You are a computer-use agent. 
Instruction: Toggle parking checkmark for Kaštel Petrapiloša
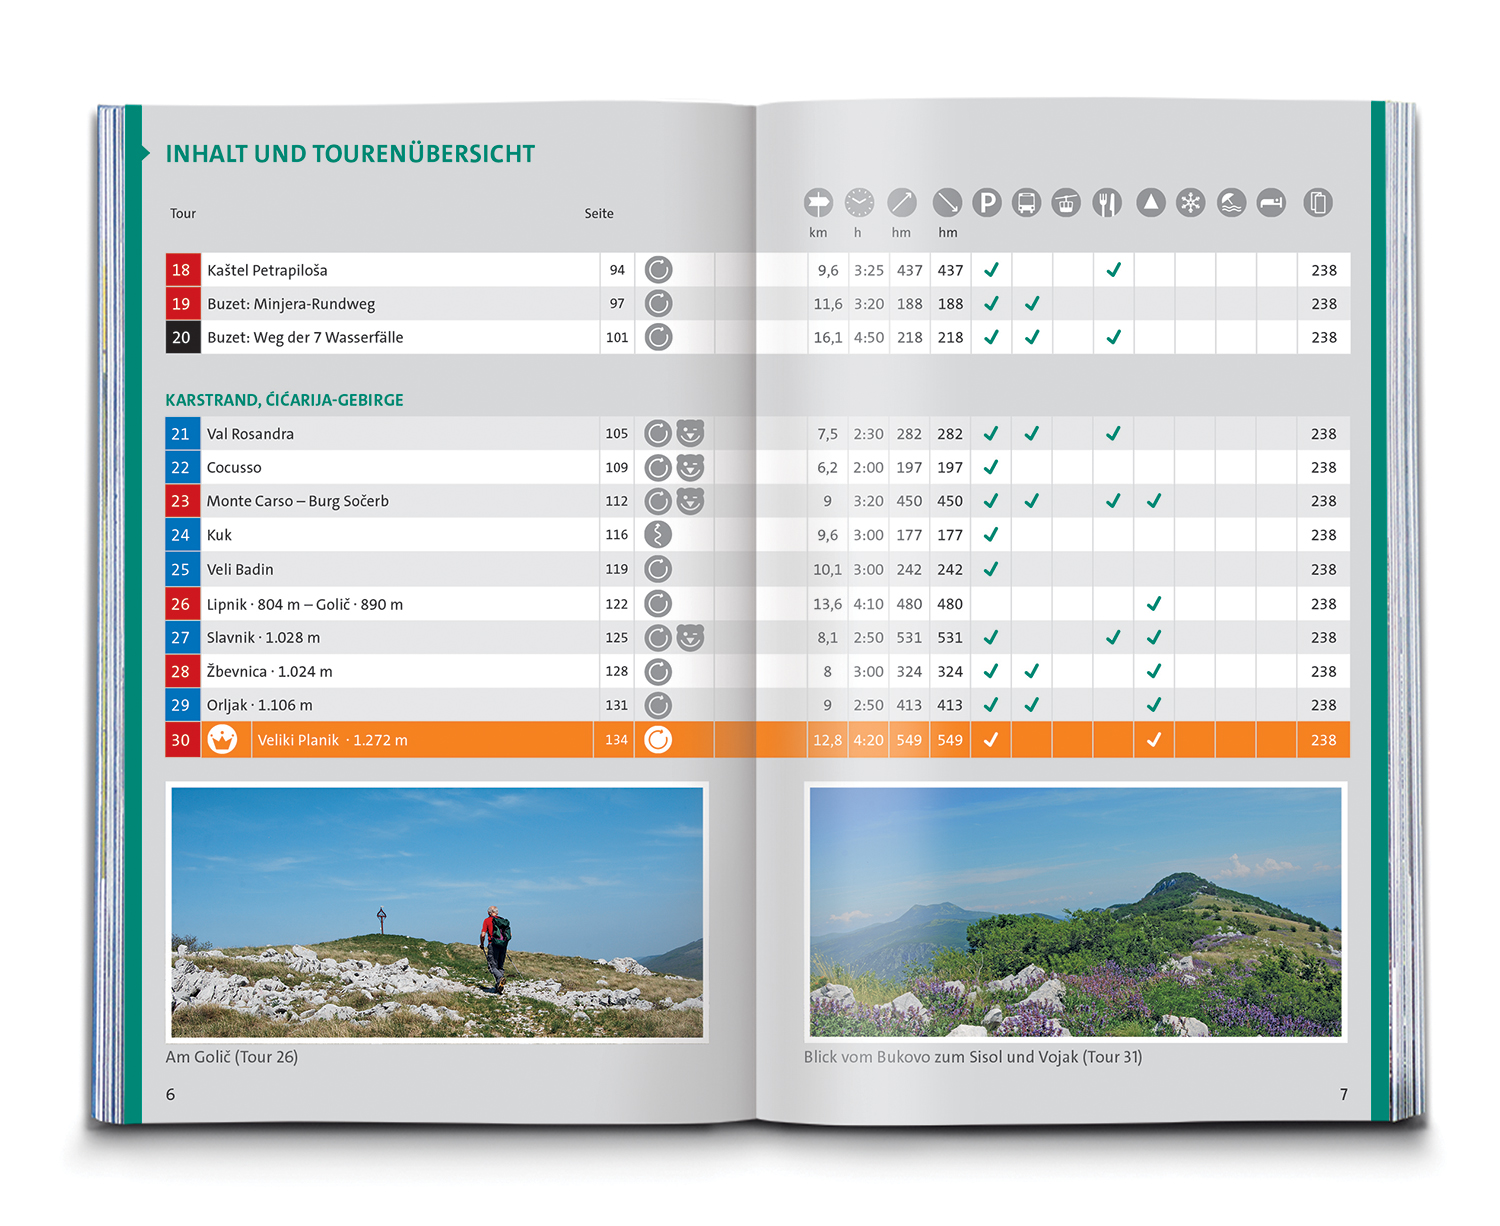tap(991, 270)
